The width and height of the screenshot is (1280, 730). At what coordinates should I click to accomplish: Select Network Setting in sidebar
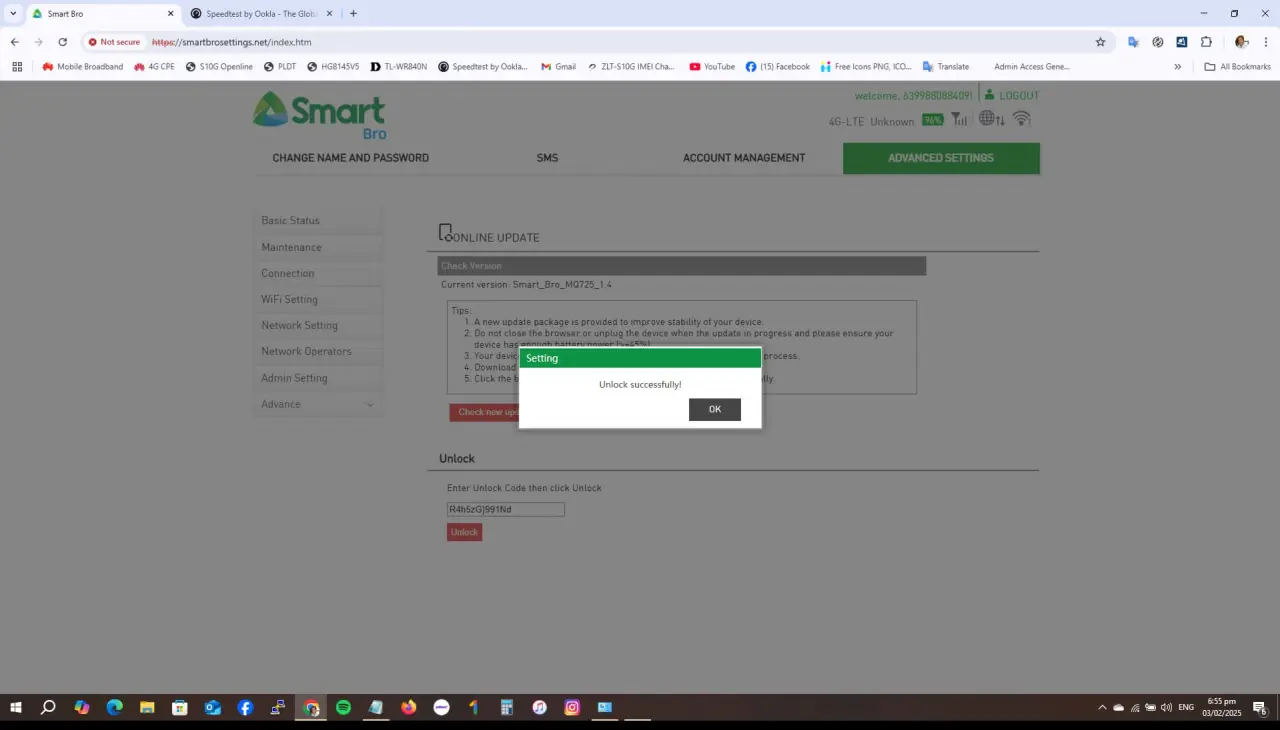(x=318, y=325)
